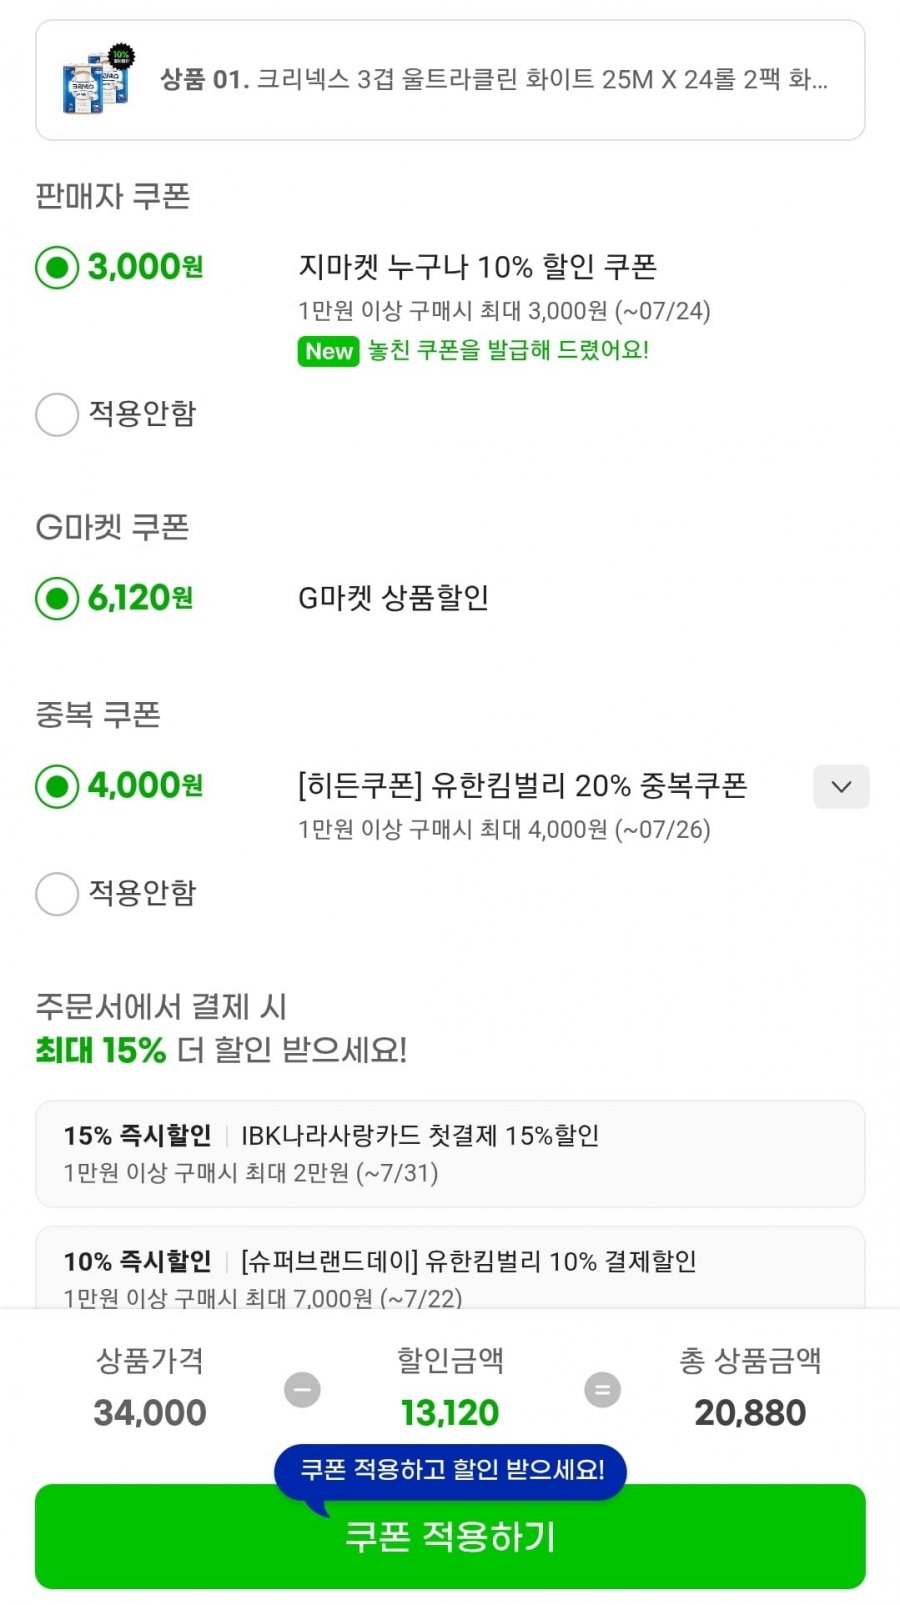Click the 쿠폰 적용하기 green button

coord(450,1536)
